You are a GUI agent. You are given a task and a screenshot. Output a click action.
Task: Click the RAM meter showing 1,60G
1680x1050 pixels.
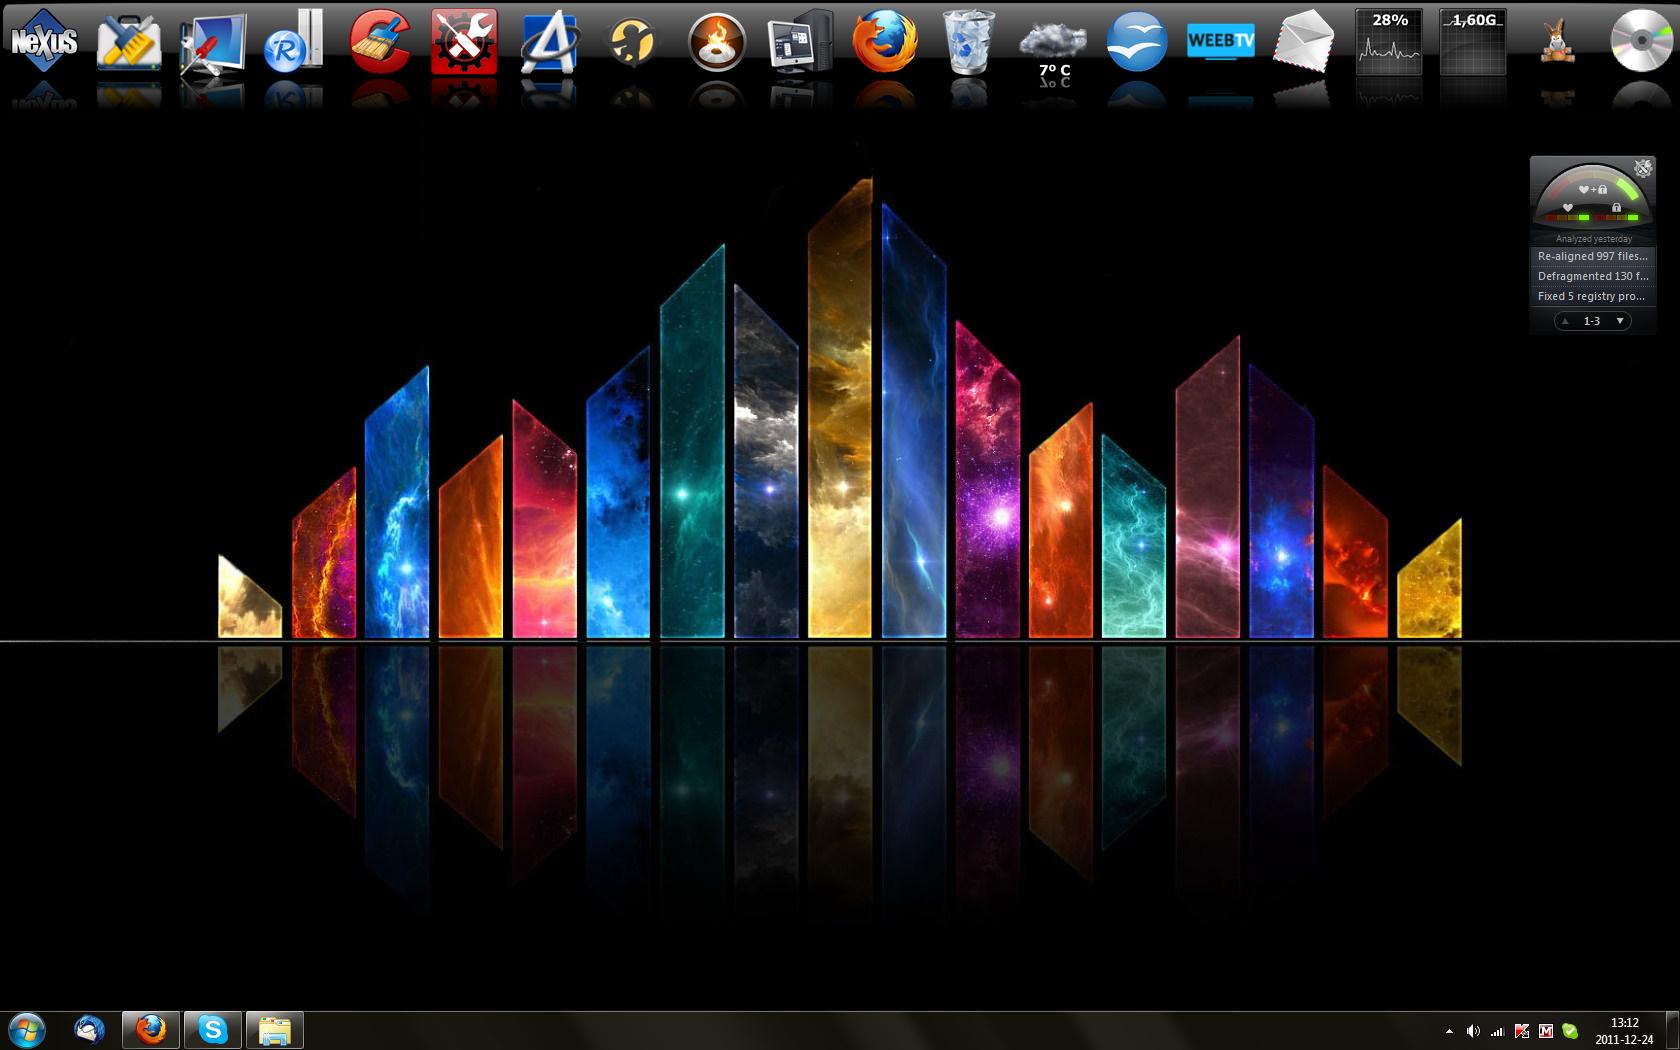tap(1473, 42)
